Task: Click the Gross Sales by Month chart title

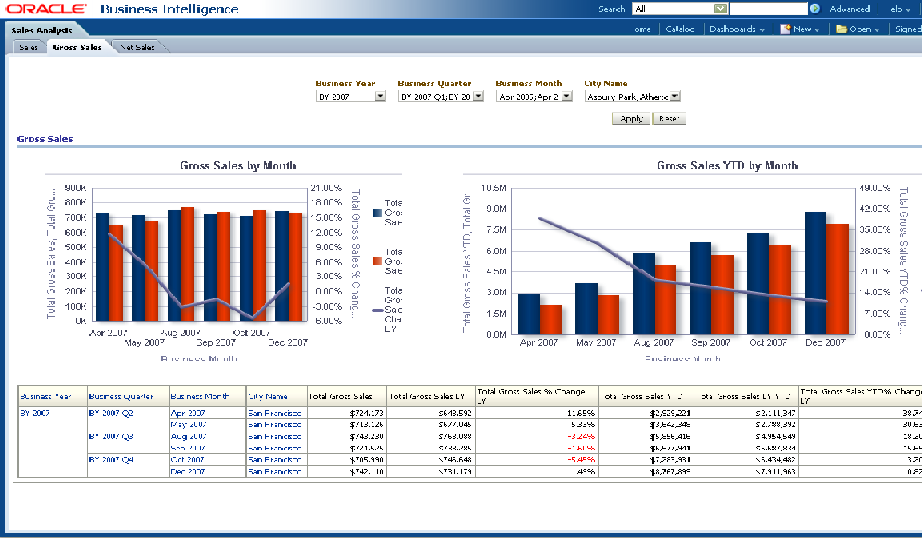Action: pos(238,166)
